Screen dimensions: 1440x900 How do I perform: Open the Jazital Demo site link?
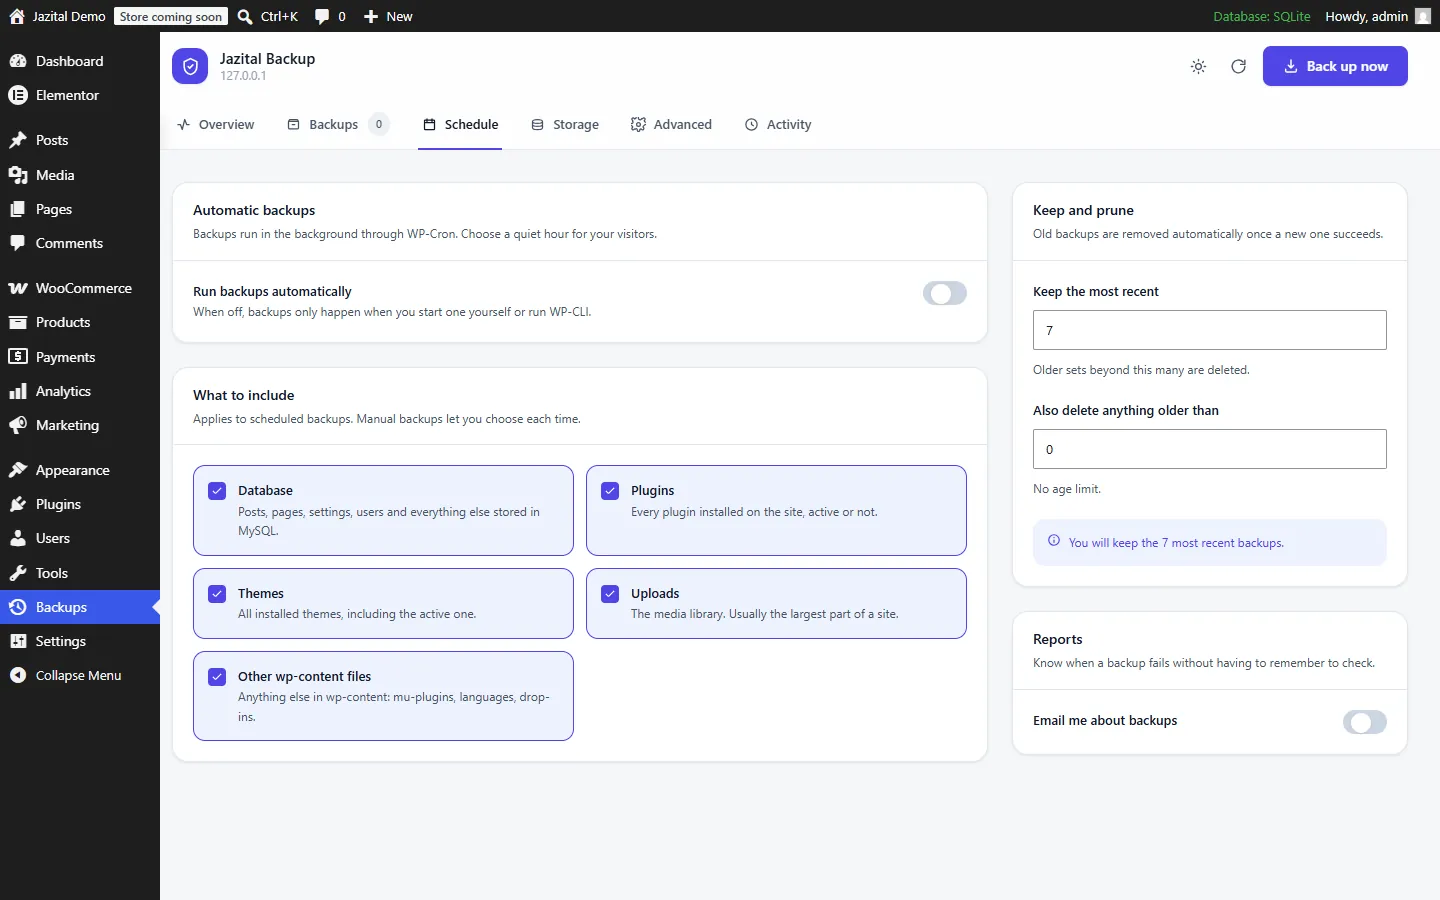(58, 16)
